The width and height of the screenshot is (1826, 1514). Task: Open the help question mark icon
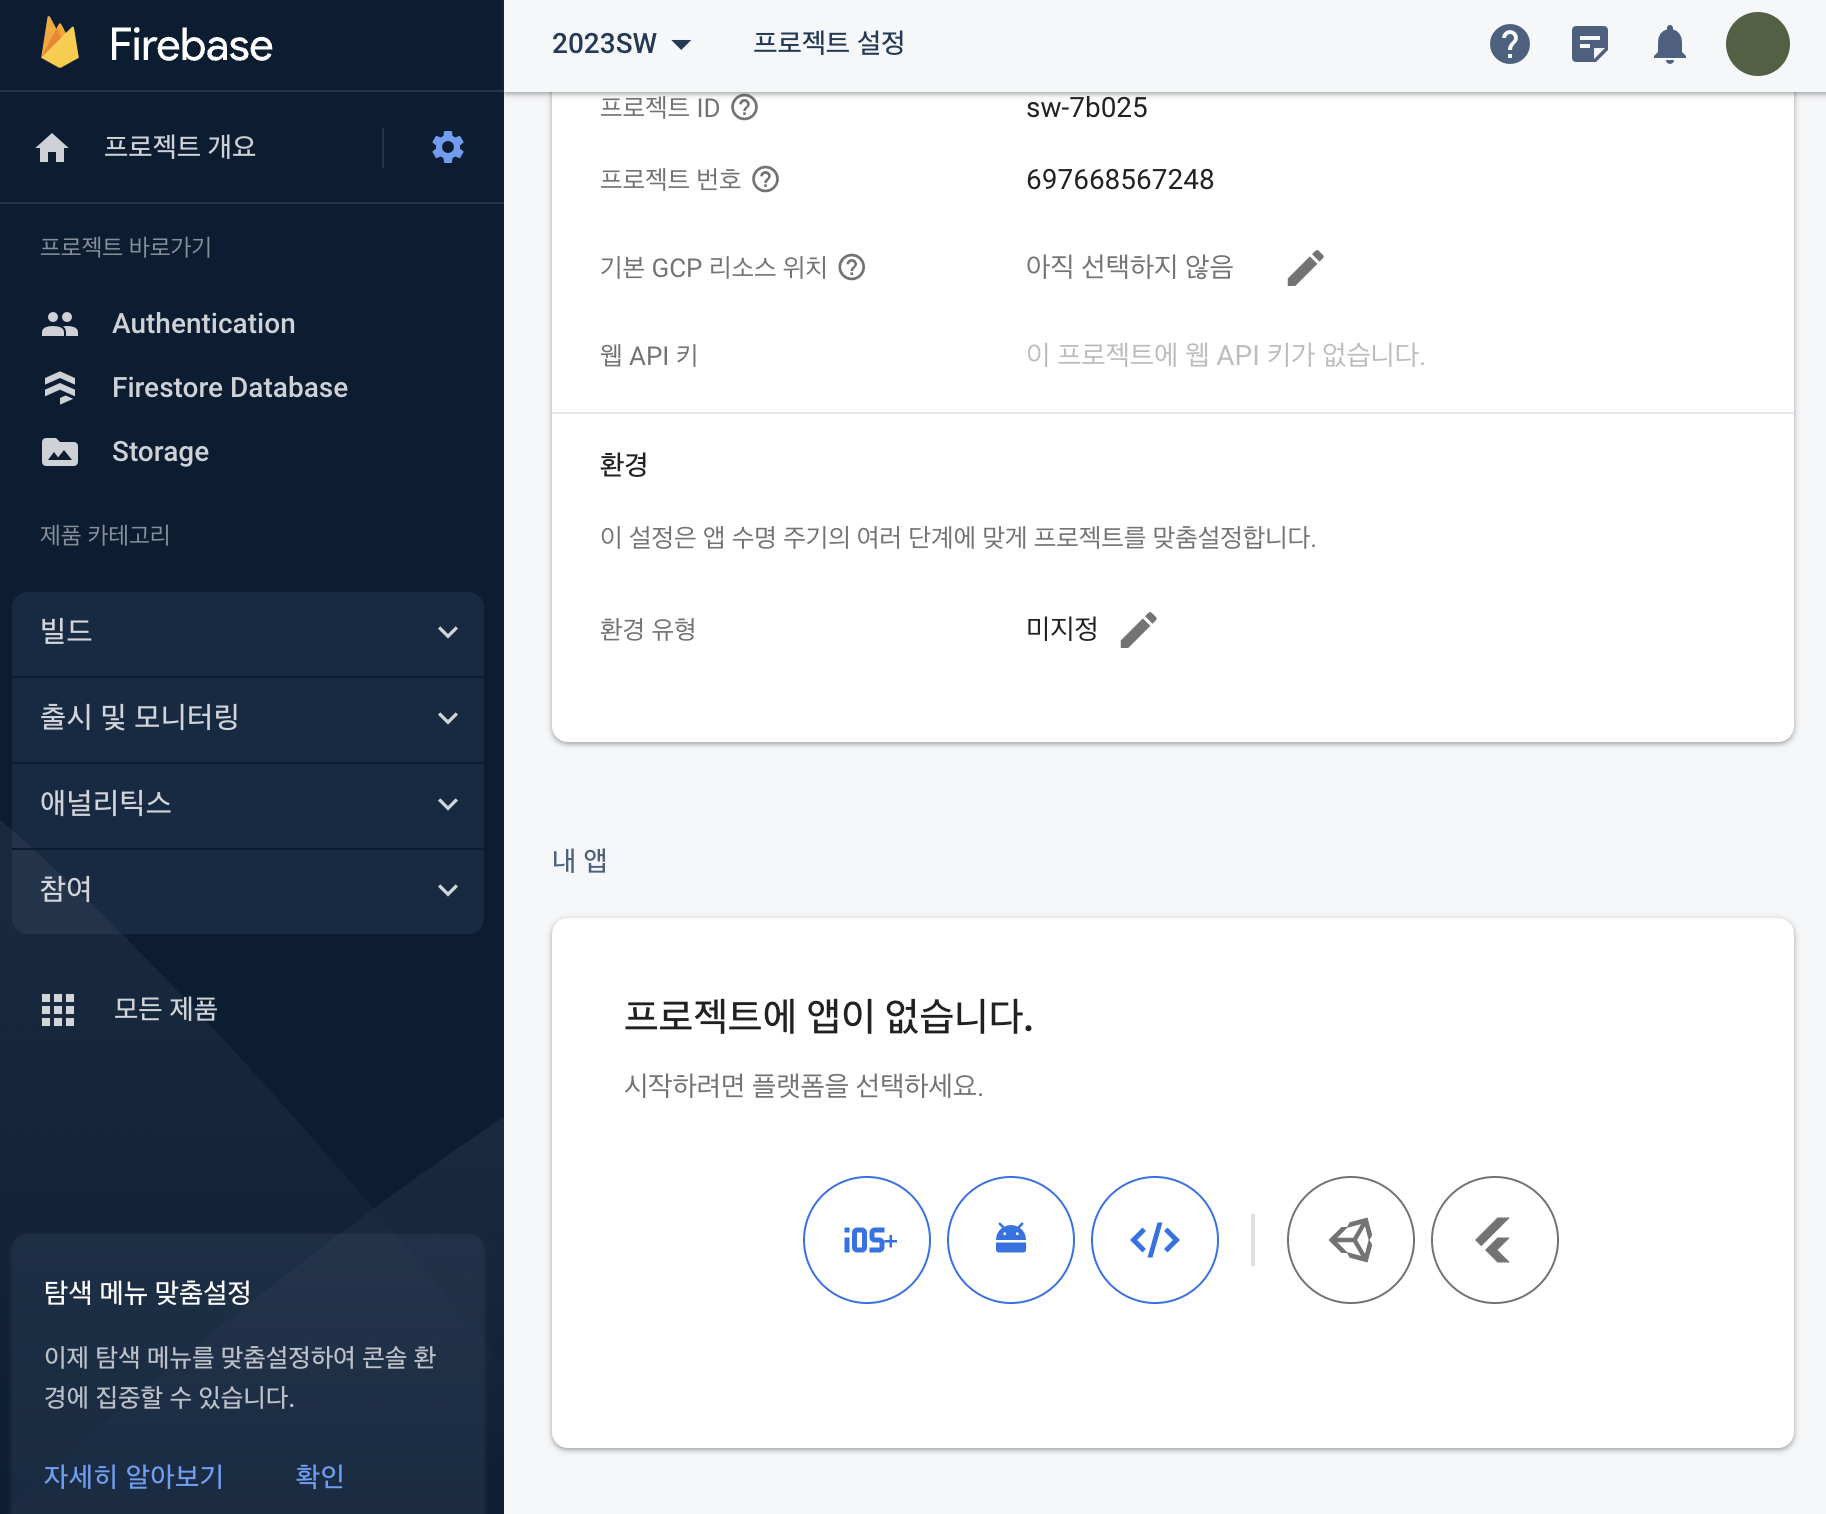pyautogui.click(x=1510, y=44)
